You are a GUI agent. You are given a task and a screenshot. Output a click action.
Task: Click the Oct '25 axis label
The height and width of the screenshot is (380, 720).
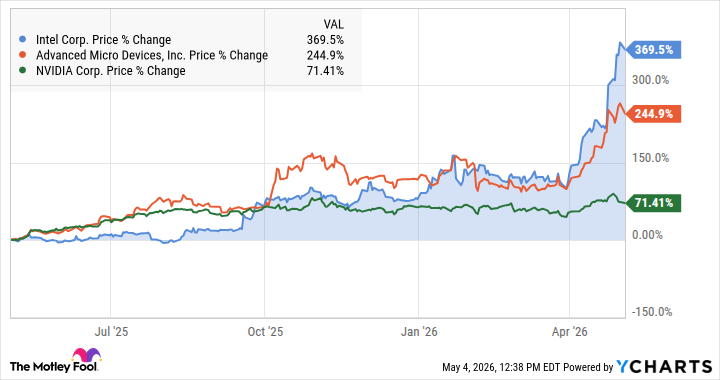pos(265,331)
